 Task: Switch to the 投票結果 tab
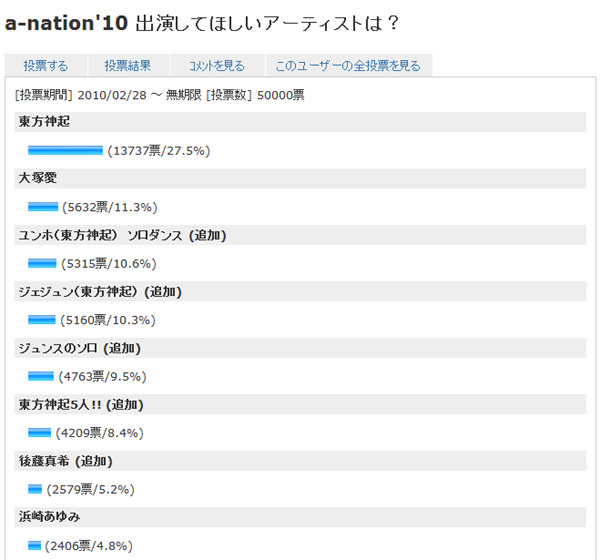coord(127,66)
